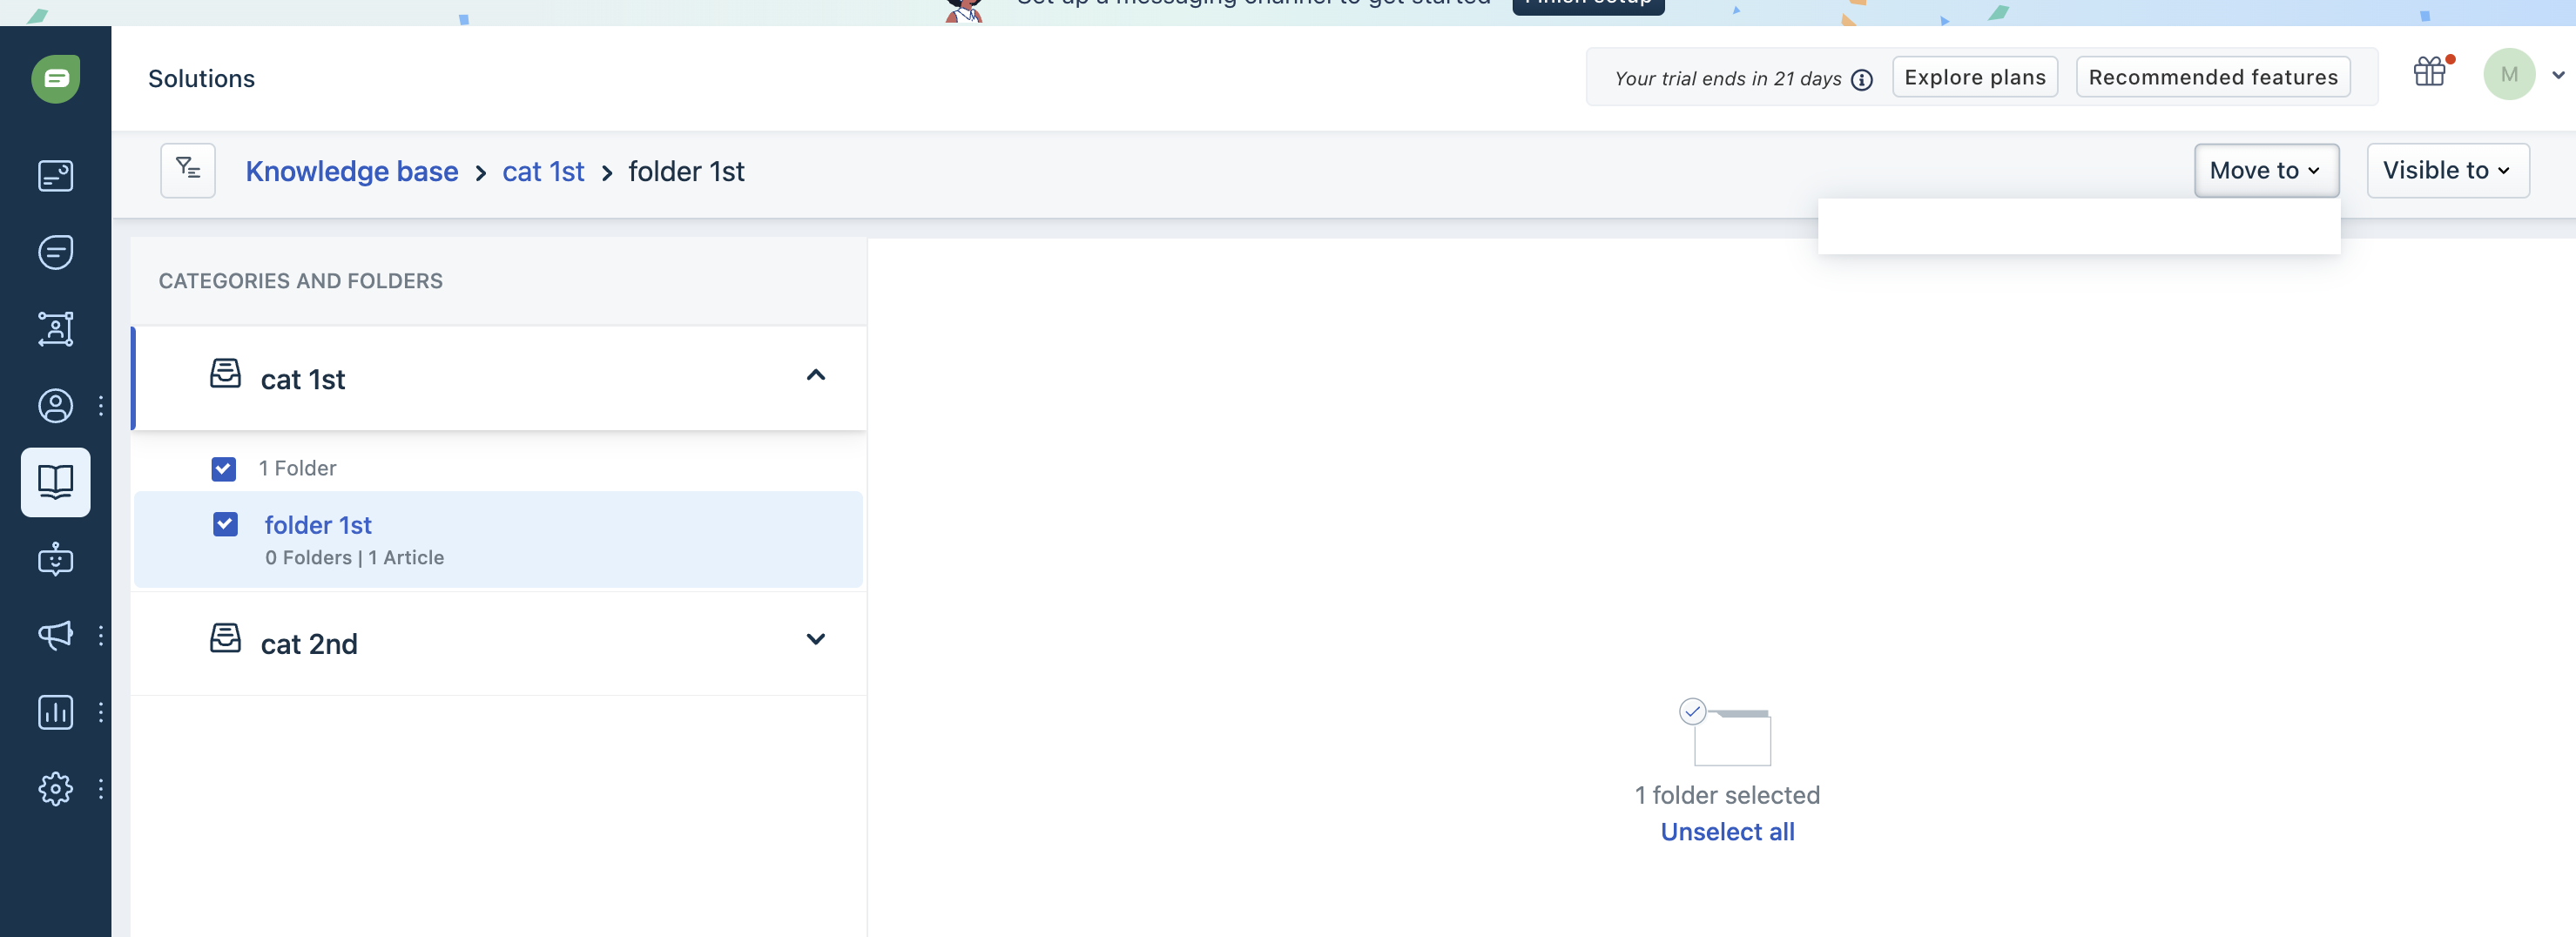Open the account menu arrow beside avatar
Screen dimensions: 2576x937
click(2558, 75)
